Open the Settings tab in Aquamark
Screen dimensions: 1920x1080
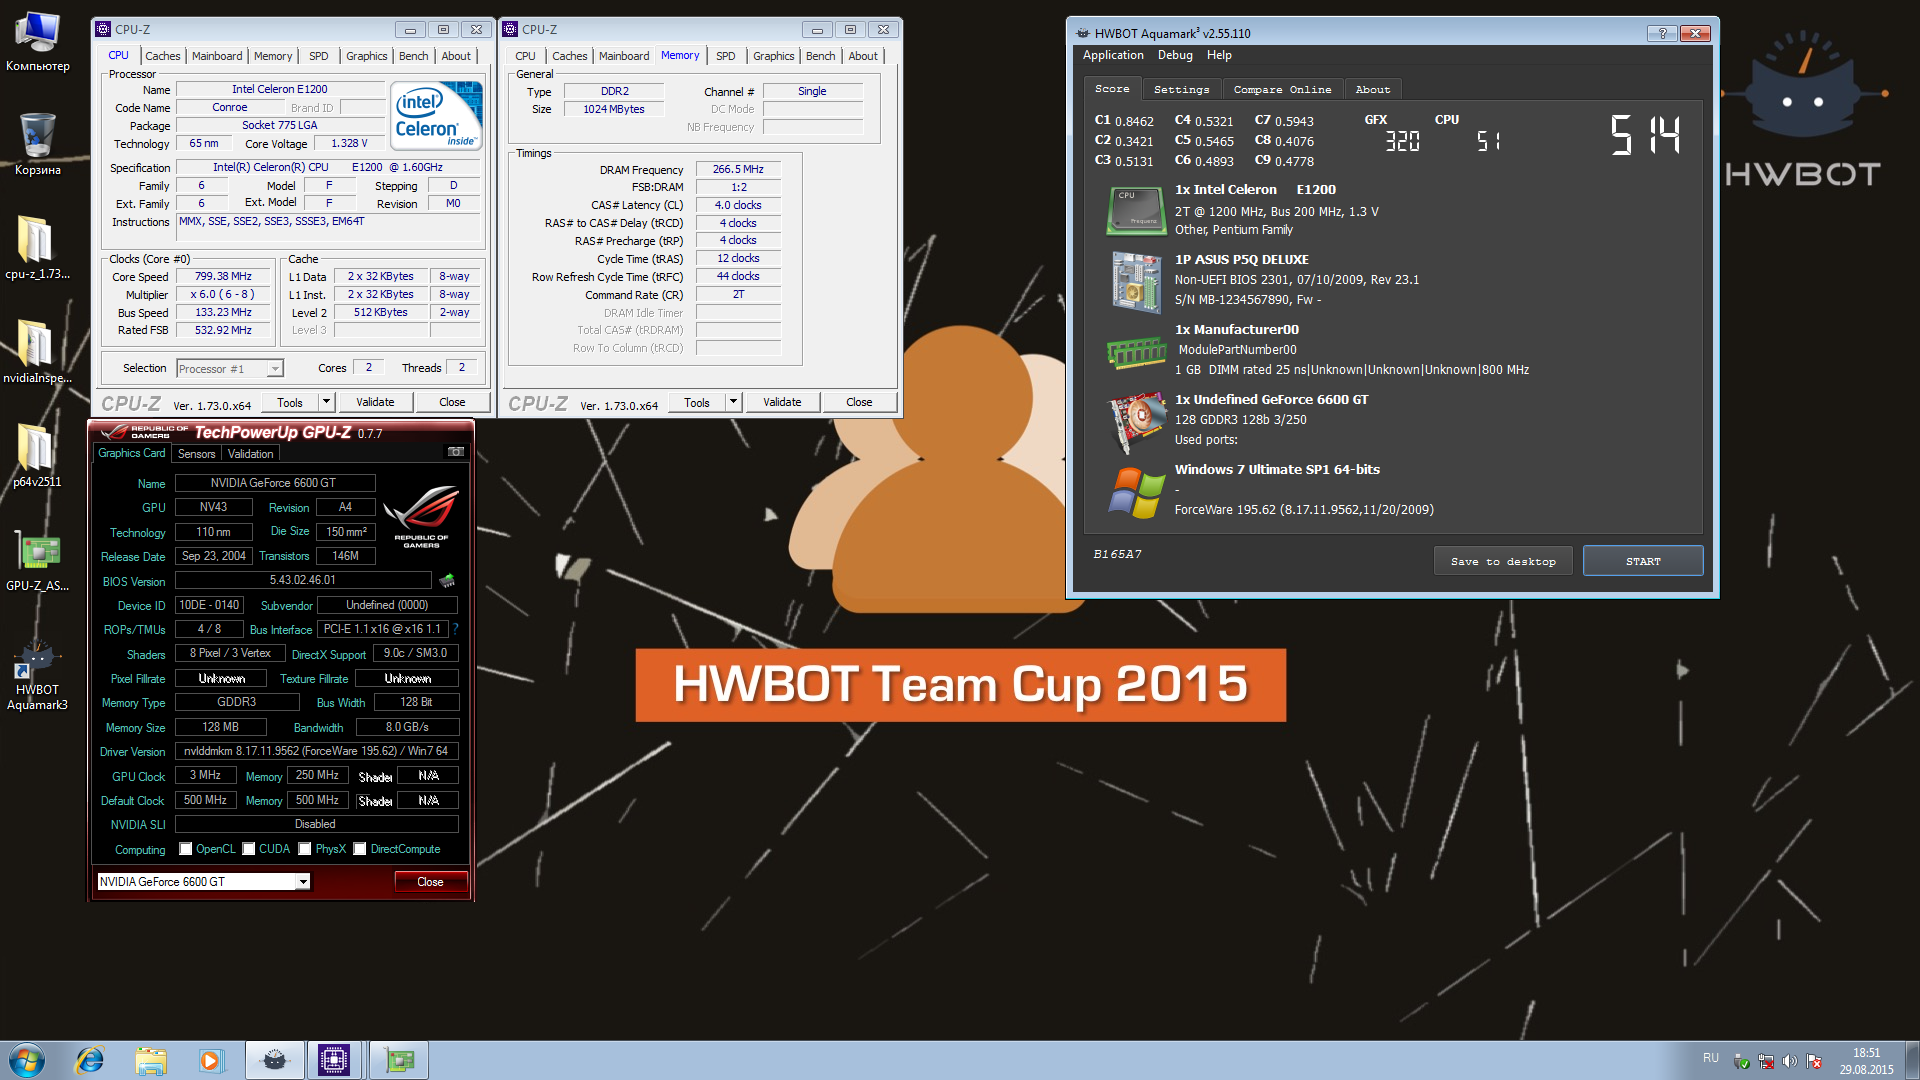(1181, 89)
